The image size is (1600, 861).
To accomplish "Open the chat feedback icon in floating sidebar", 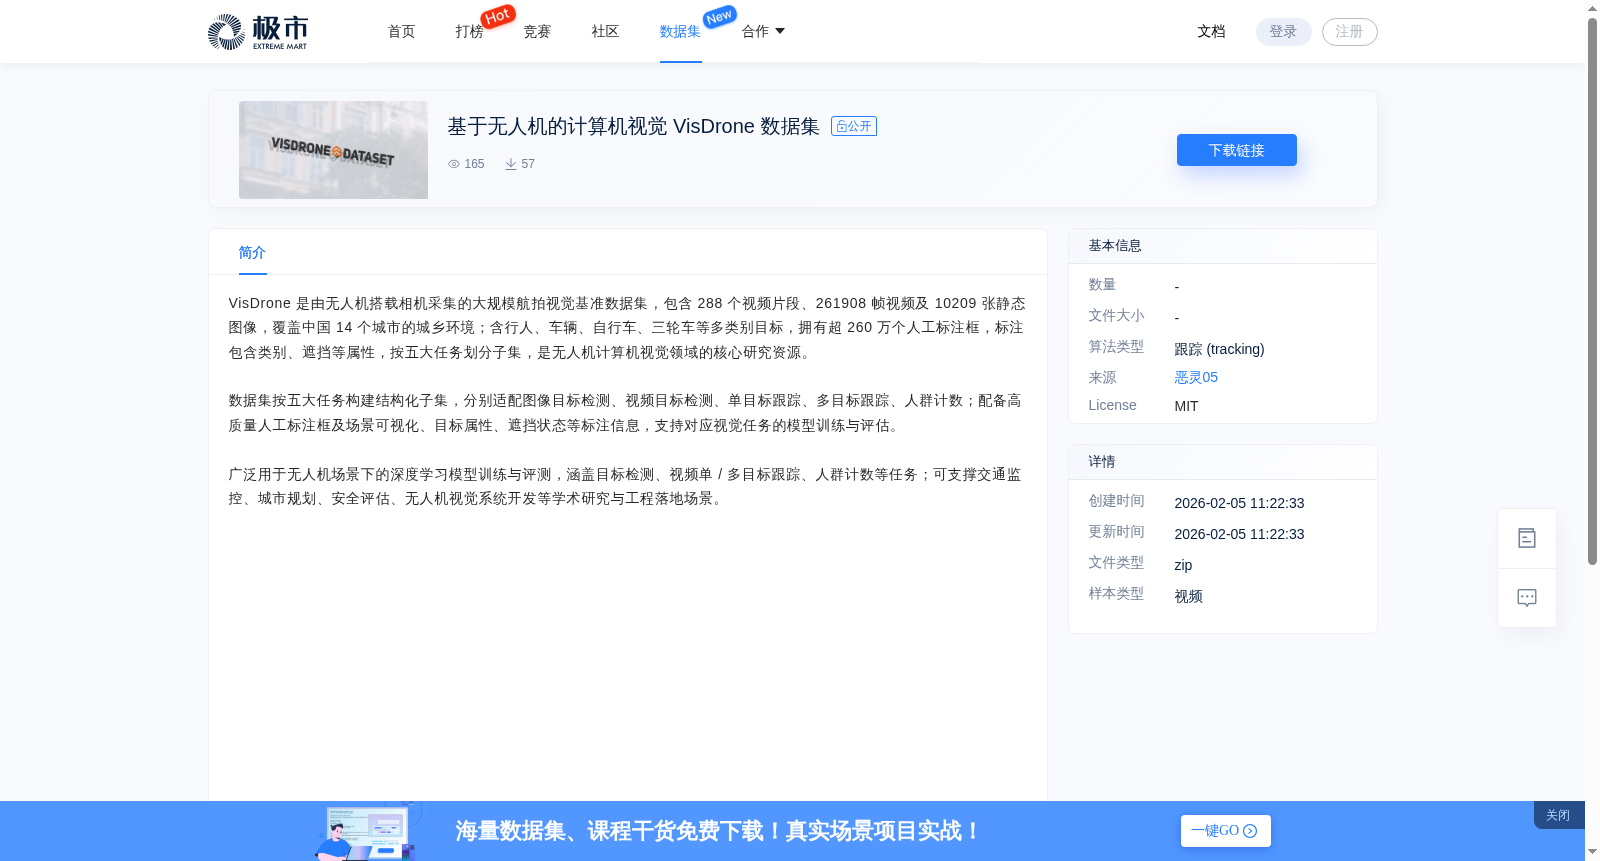I will (1526, 598).
